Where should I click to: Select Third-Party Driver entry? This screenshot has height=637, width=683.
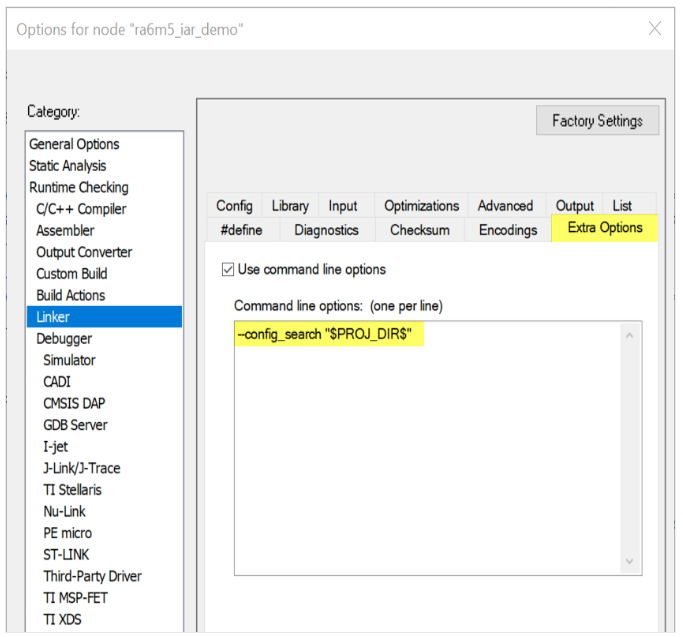click(x=92, y=576)
